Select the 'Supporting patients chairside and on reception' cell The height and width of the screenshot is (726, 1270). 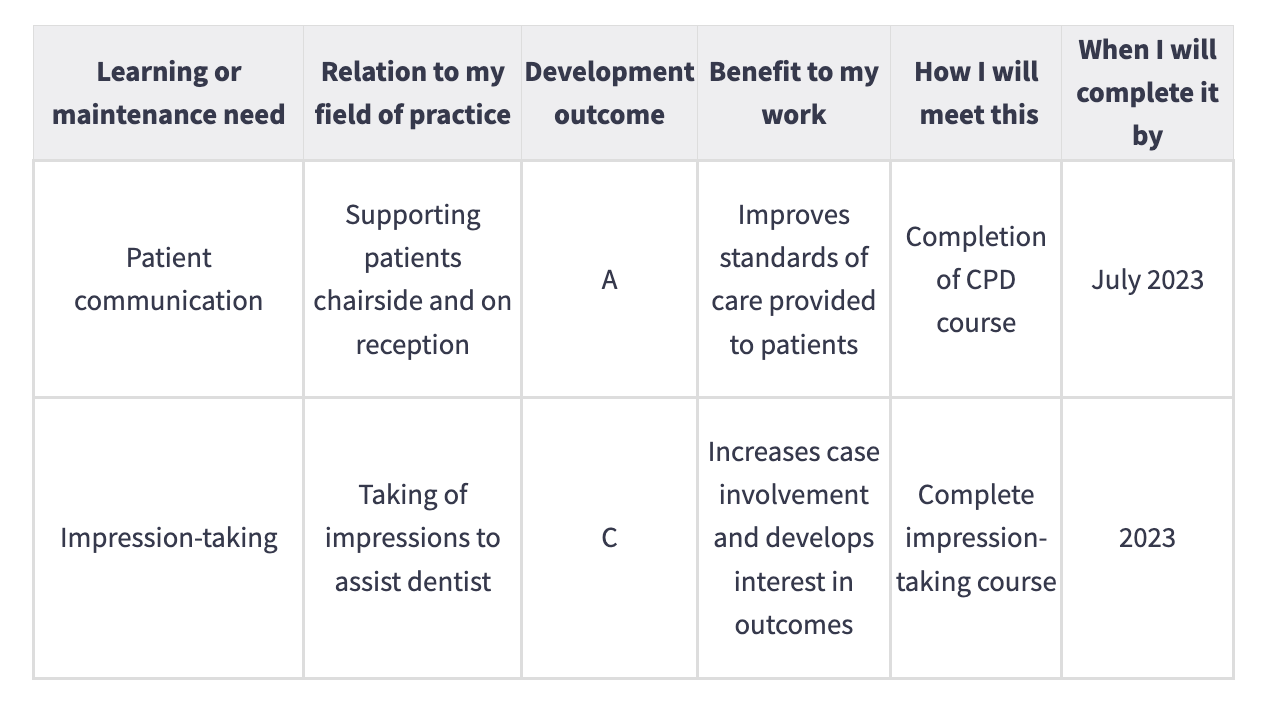click(412, 279)
